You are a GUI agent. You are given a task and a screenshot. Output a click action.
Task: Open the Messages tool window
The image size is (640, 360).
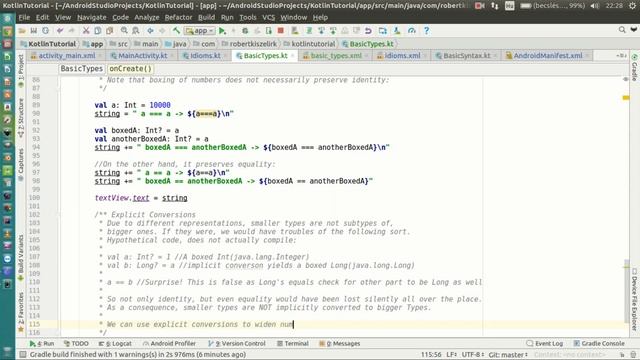(x=340, y=344)
